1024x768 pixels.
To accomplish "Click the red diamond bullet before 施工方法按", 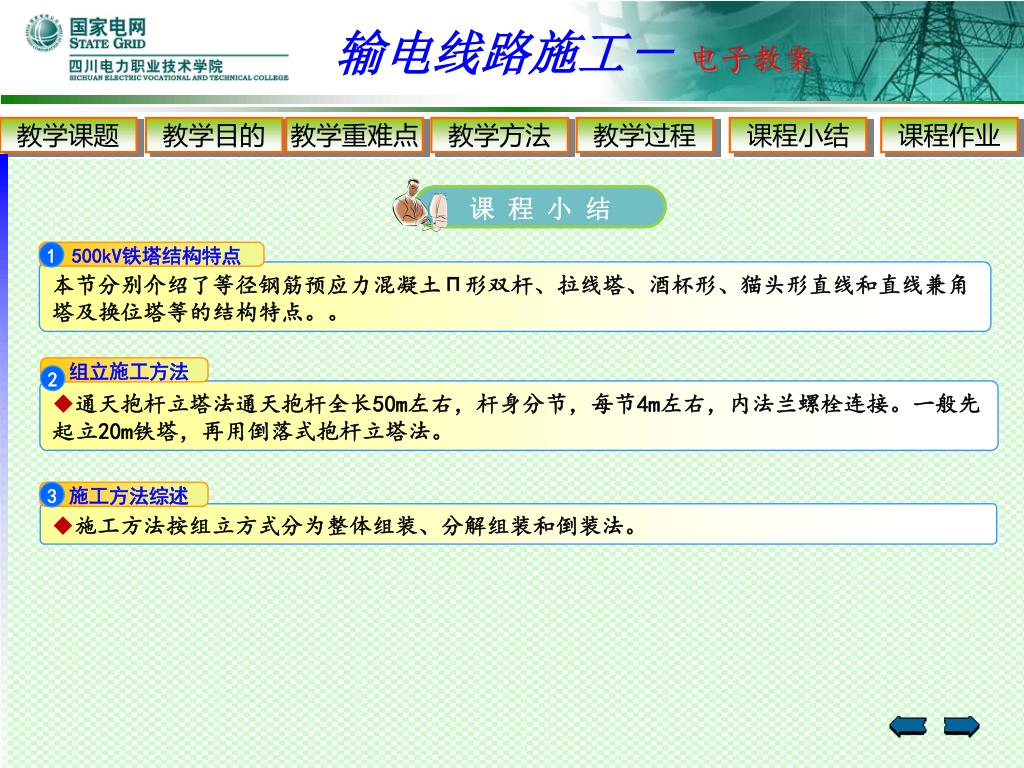I will point(63,525).
